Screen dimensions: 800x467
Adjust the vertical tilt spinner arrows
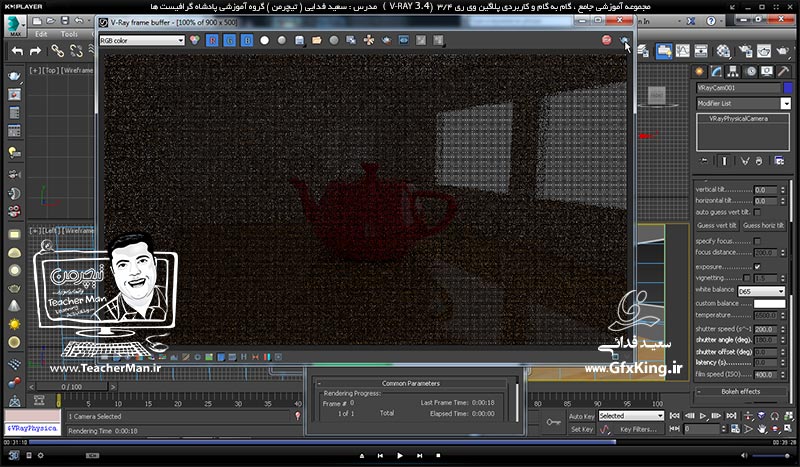coord(783,190)
